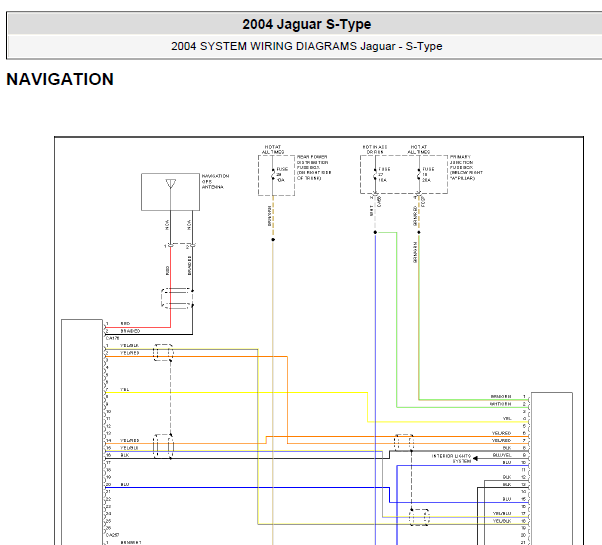Click the YEL label at right connector pin 4
The image size is (602, 545).
click(x=507, y=418)
